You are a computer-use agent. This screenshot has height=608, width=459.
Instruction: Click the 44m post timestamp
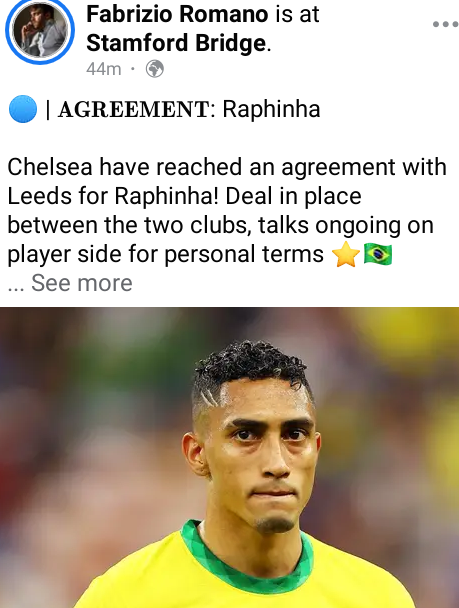pyautogui.click(x=104, y=69)
